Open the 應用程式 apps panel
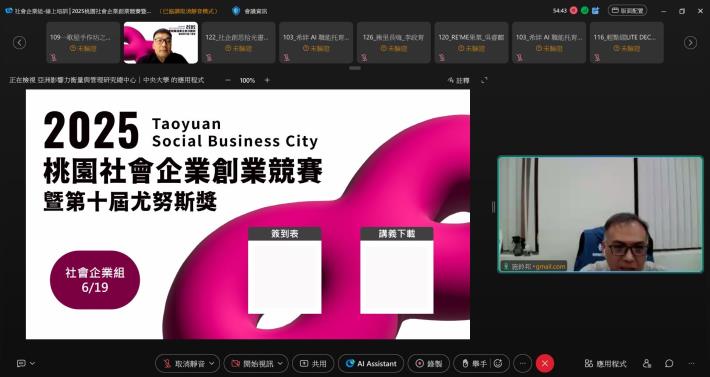 [605, 363]
